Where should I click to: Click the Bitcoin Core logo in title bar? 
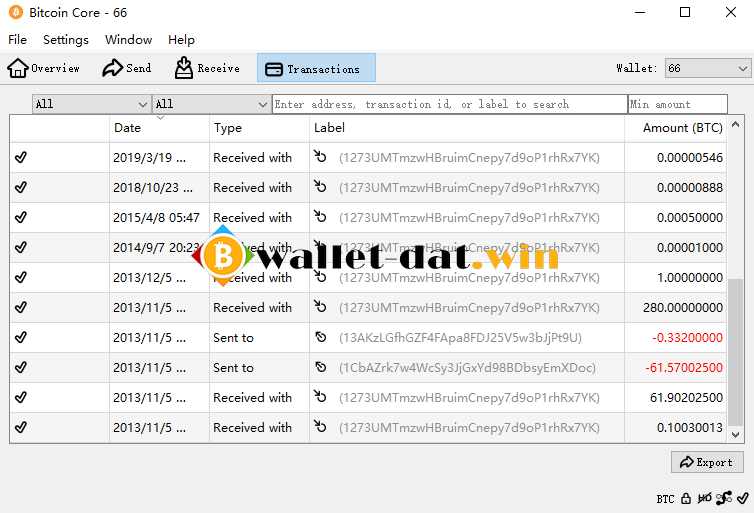coord(16,13)
